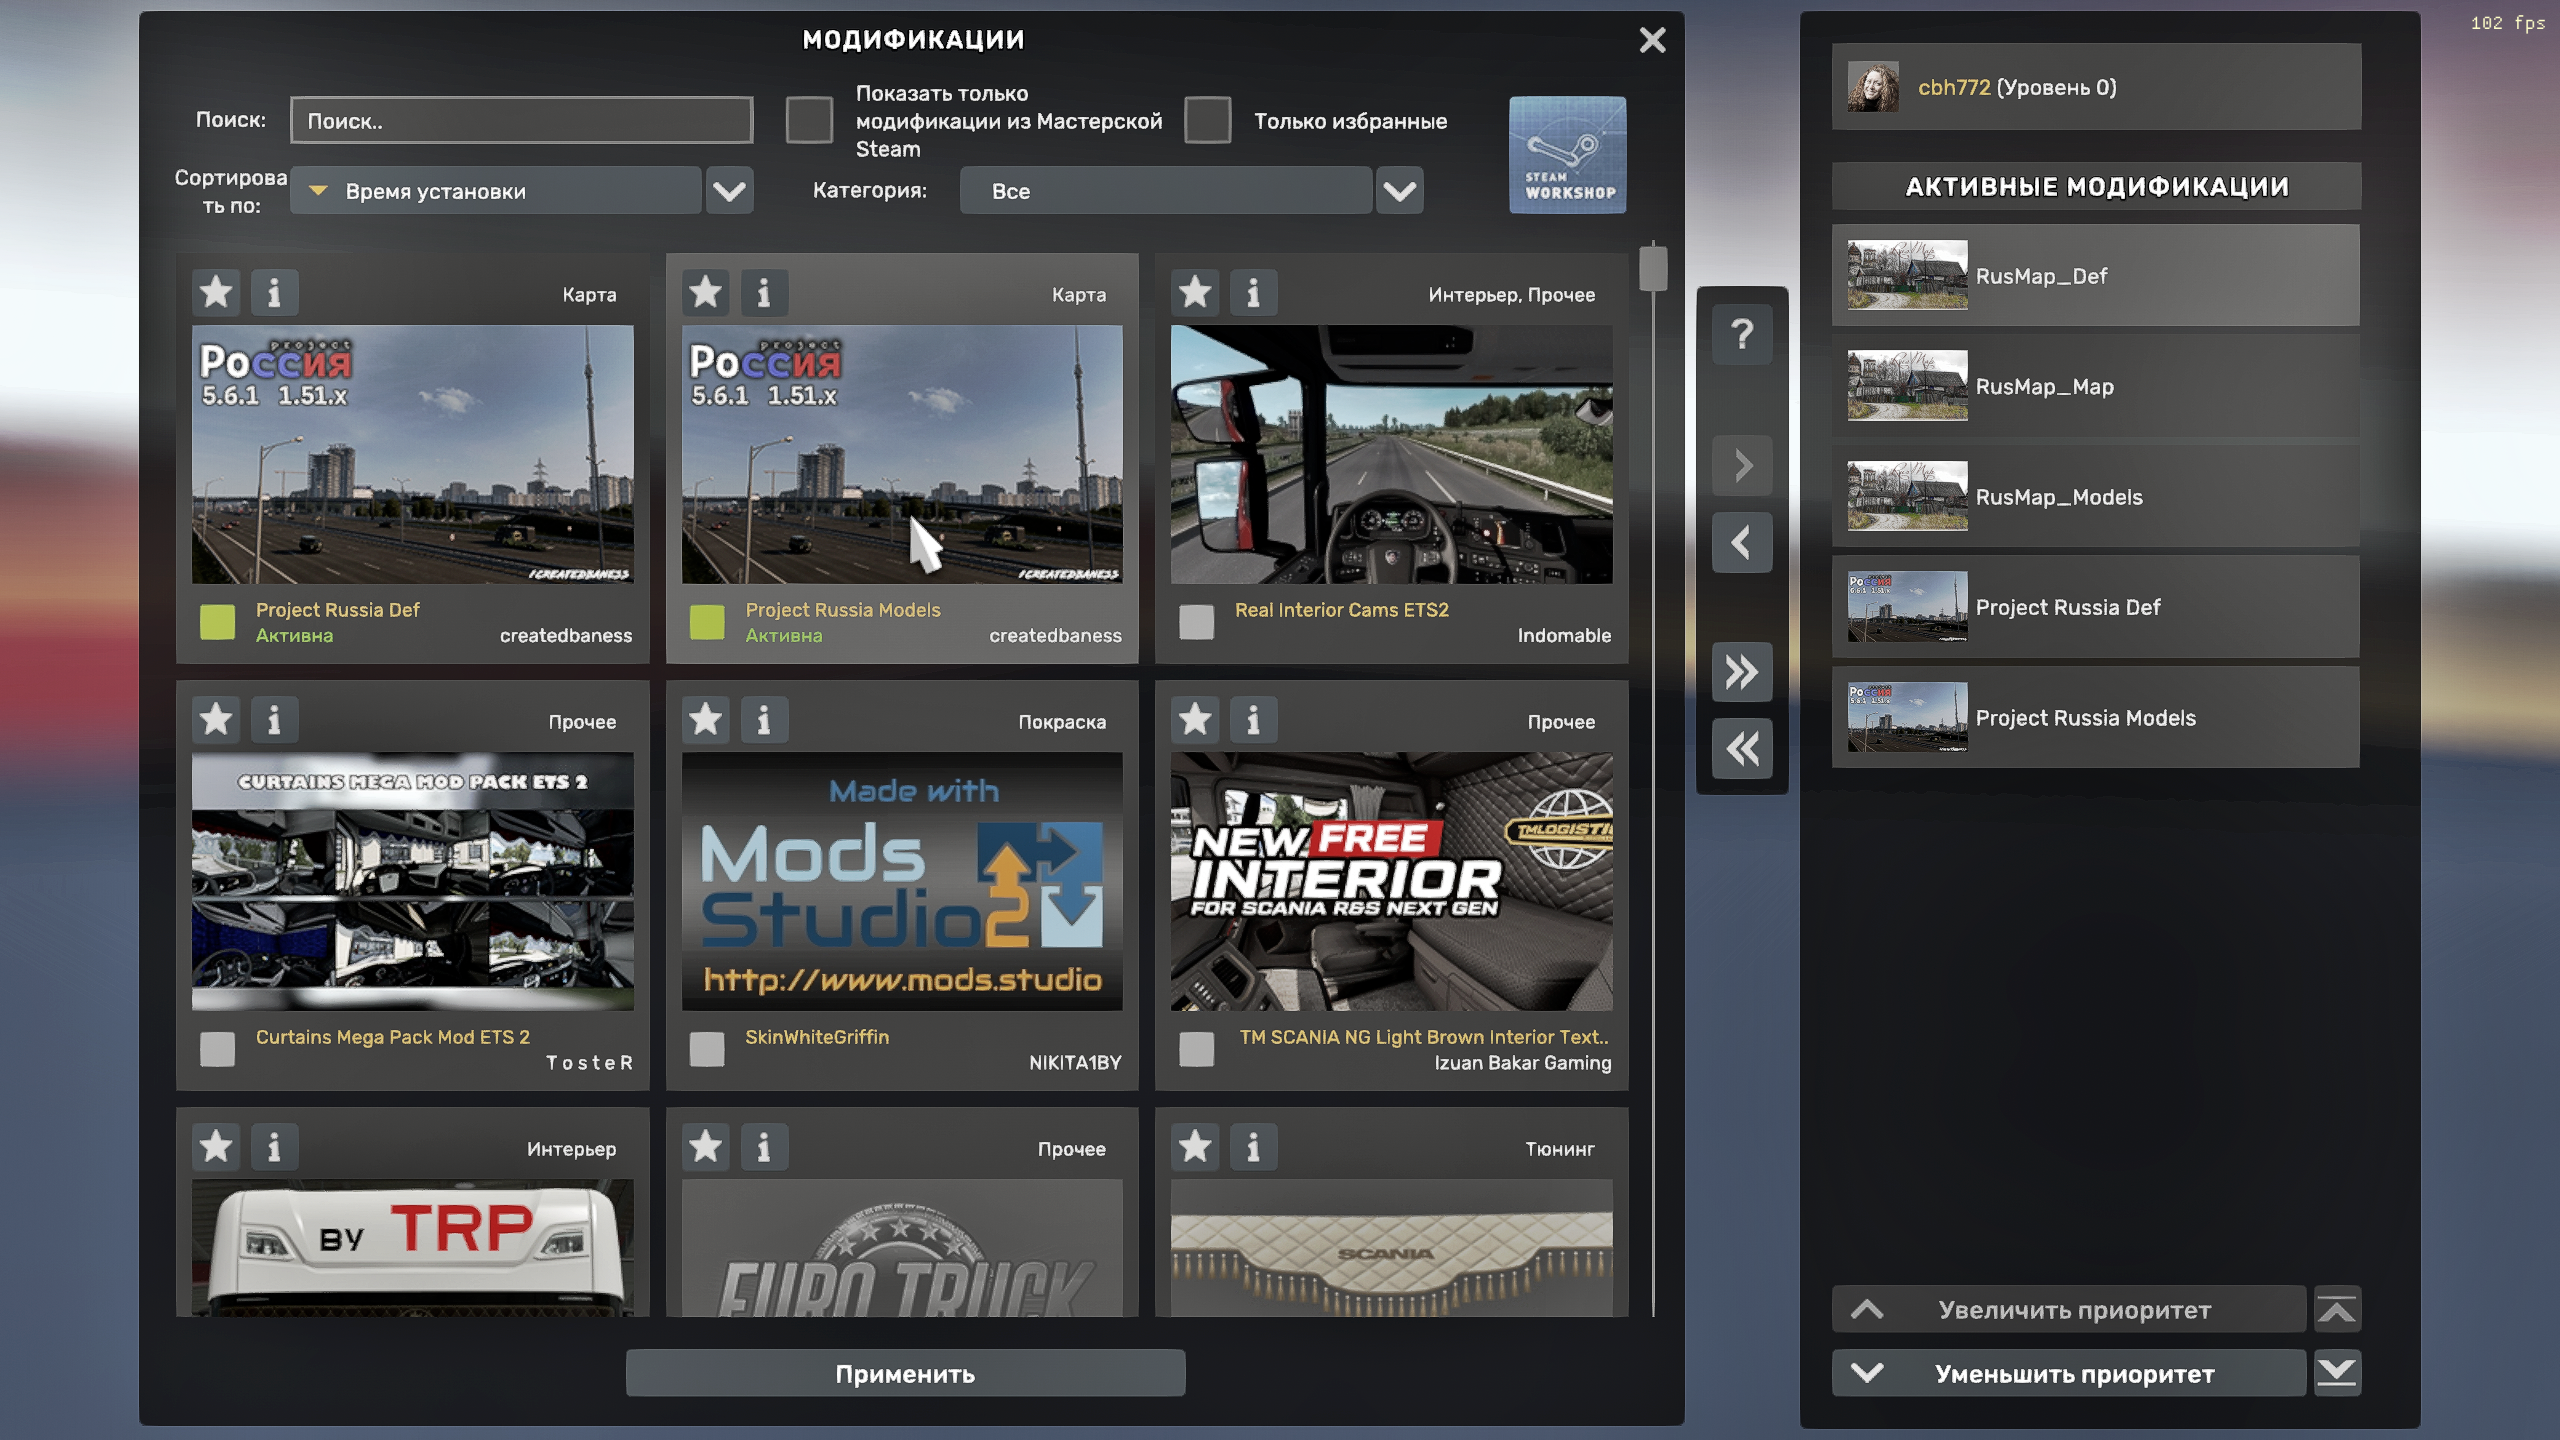Favorite the Real Interior Cams ETS2 mod
Viewport: 2560px width, 1440px height.
1195,293
